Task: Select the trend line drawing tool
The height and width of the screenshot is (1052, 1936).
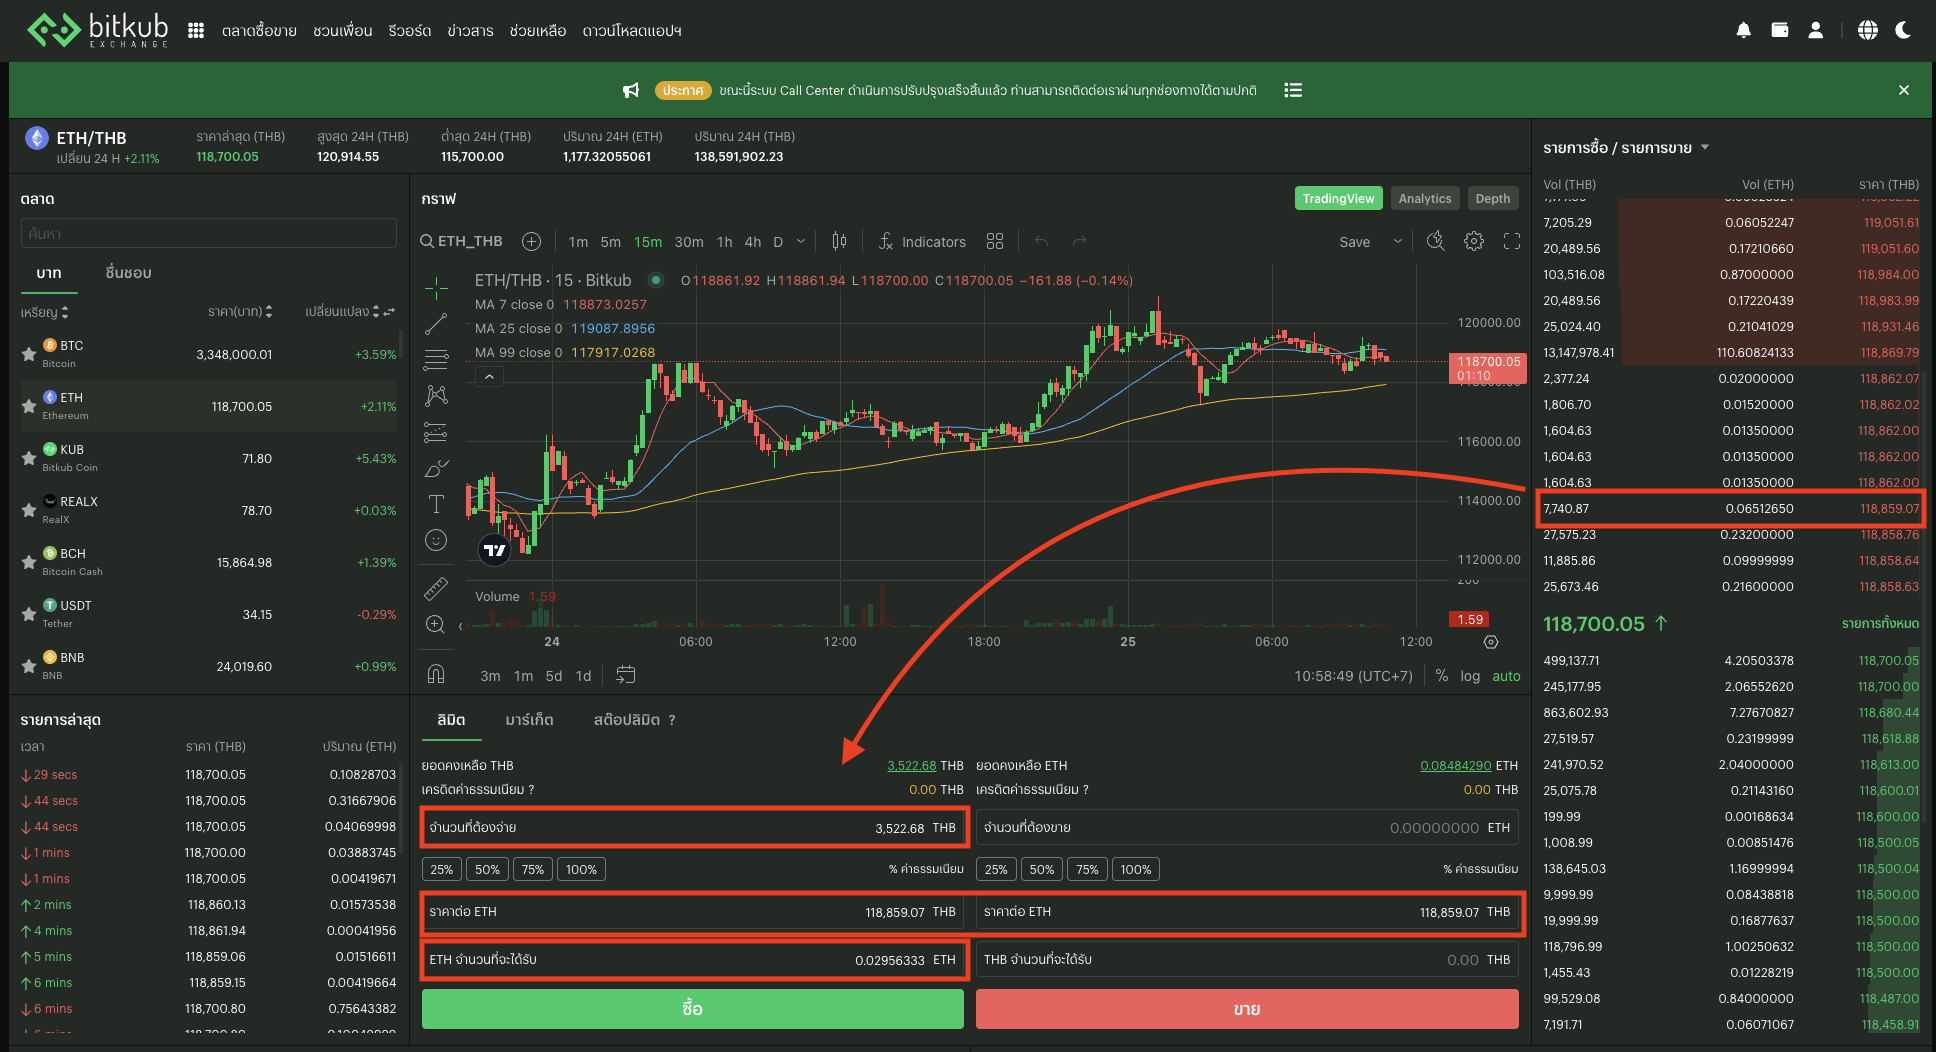Action: tap(436, 324)
